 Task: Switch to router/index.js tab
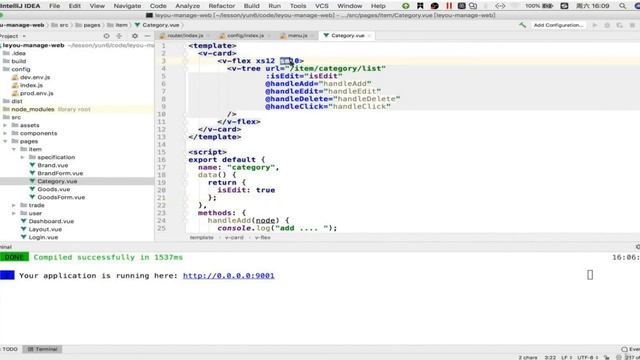(184, 36)
